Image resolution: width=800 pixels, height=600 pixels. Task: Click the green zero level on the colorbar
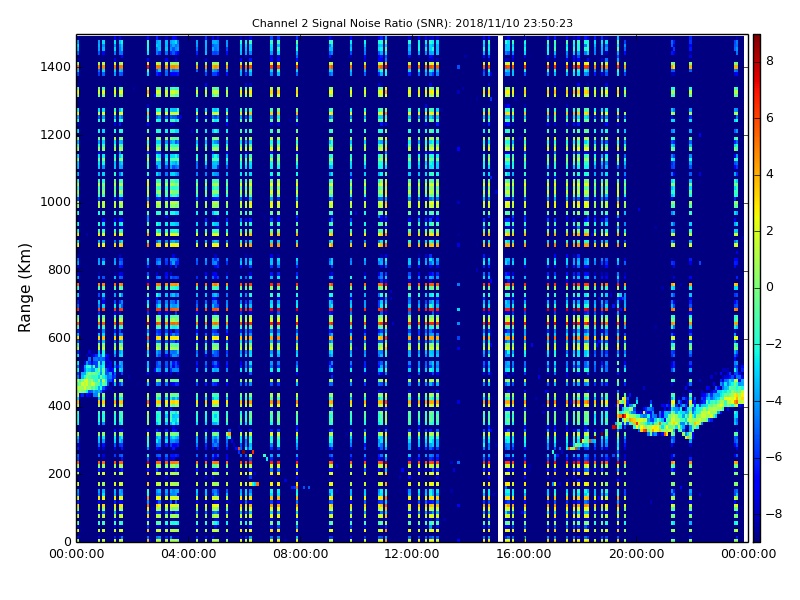click(757, 288)
